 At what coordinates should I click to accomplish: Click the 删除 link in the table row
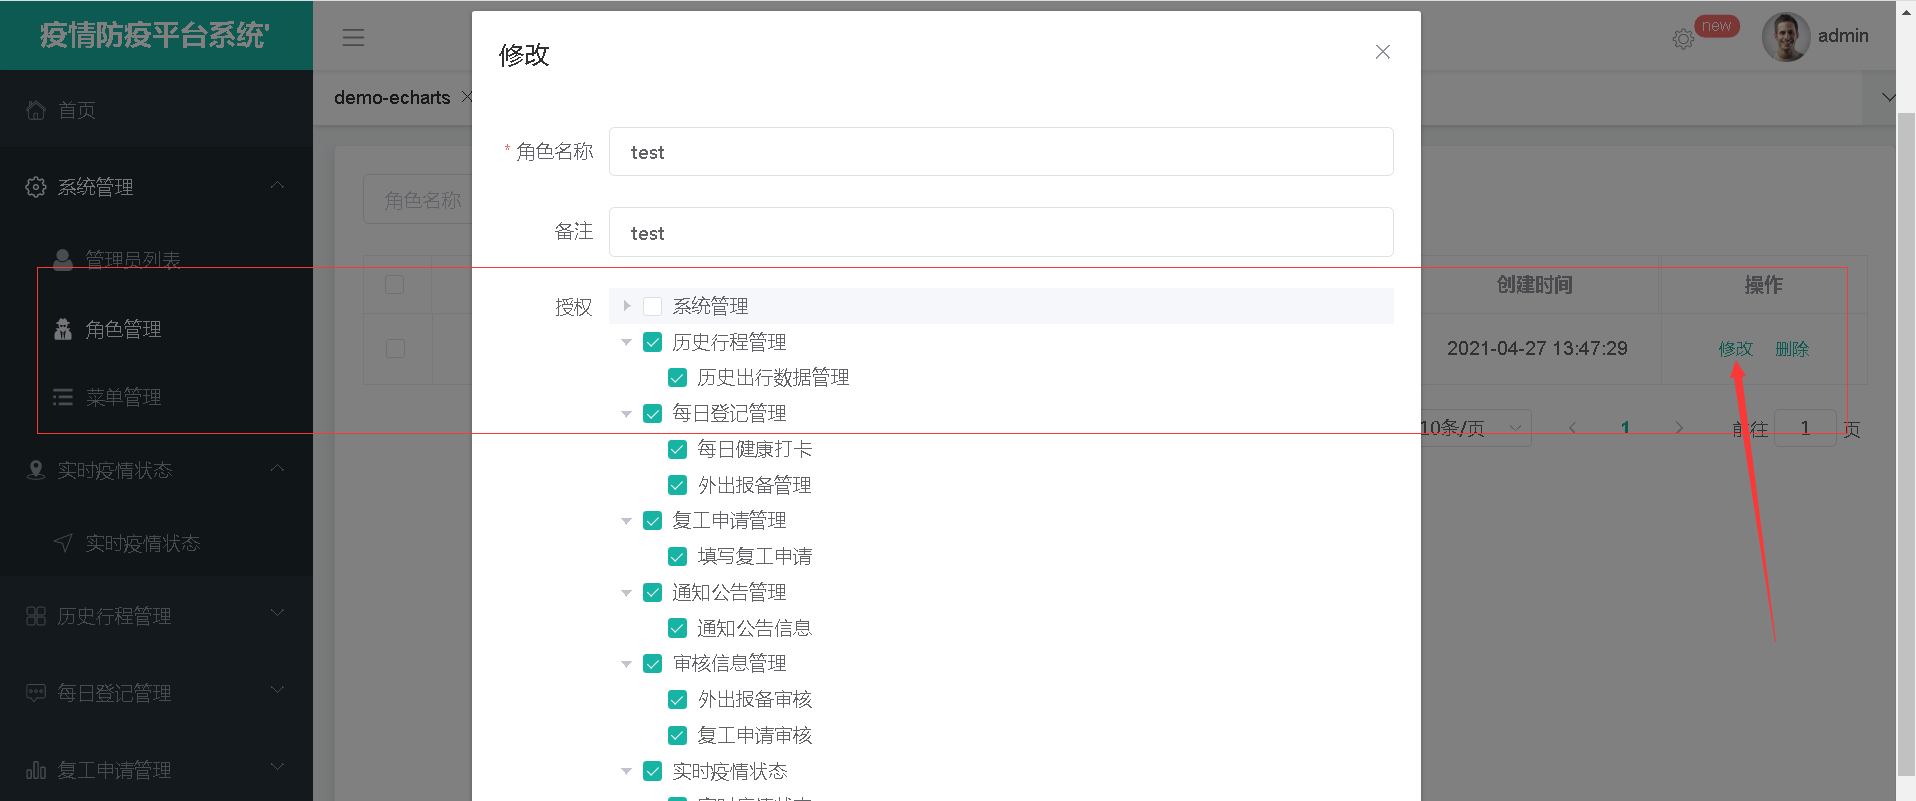point(1792,349)
